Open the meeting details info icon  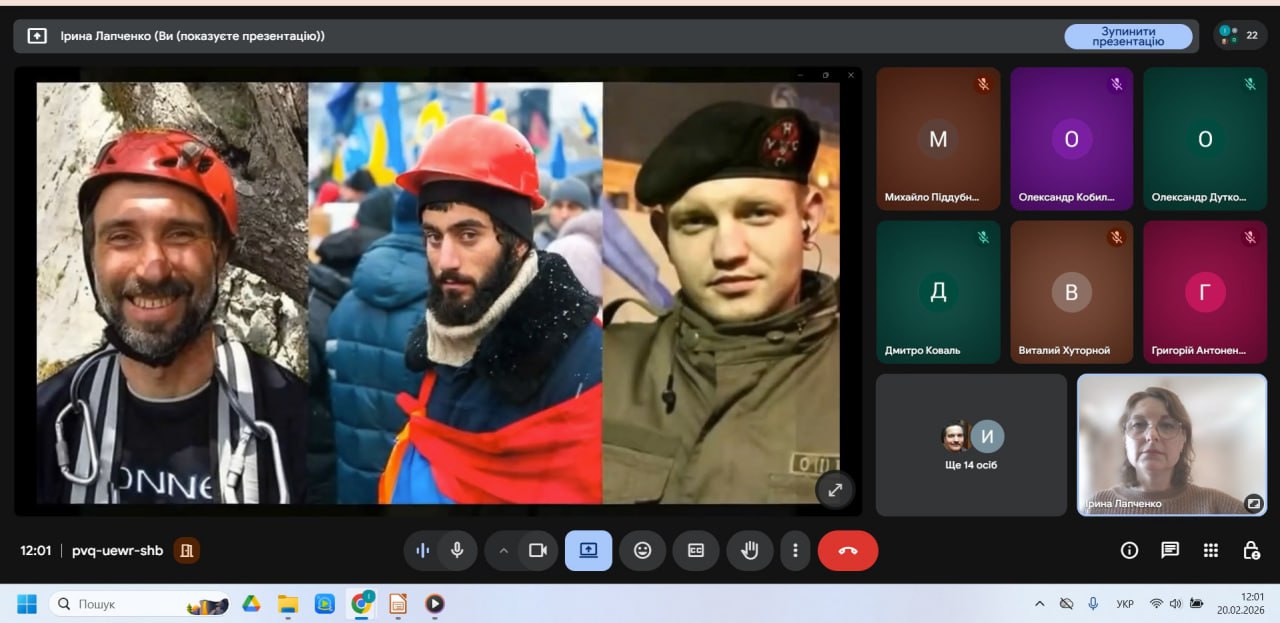click(x=1129, y=550)
